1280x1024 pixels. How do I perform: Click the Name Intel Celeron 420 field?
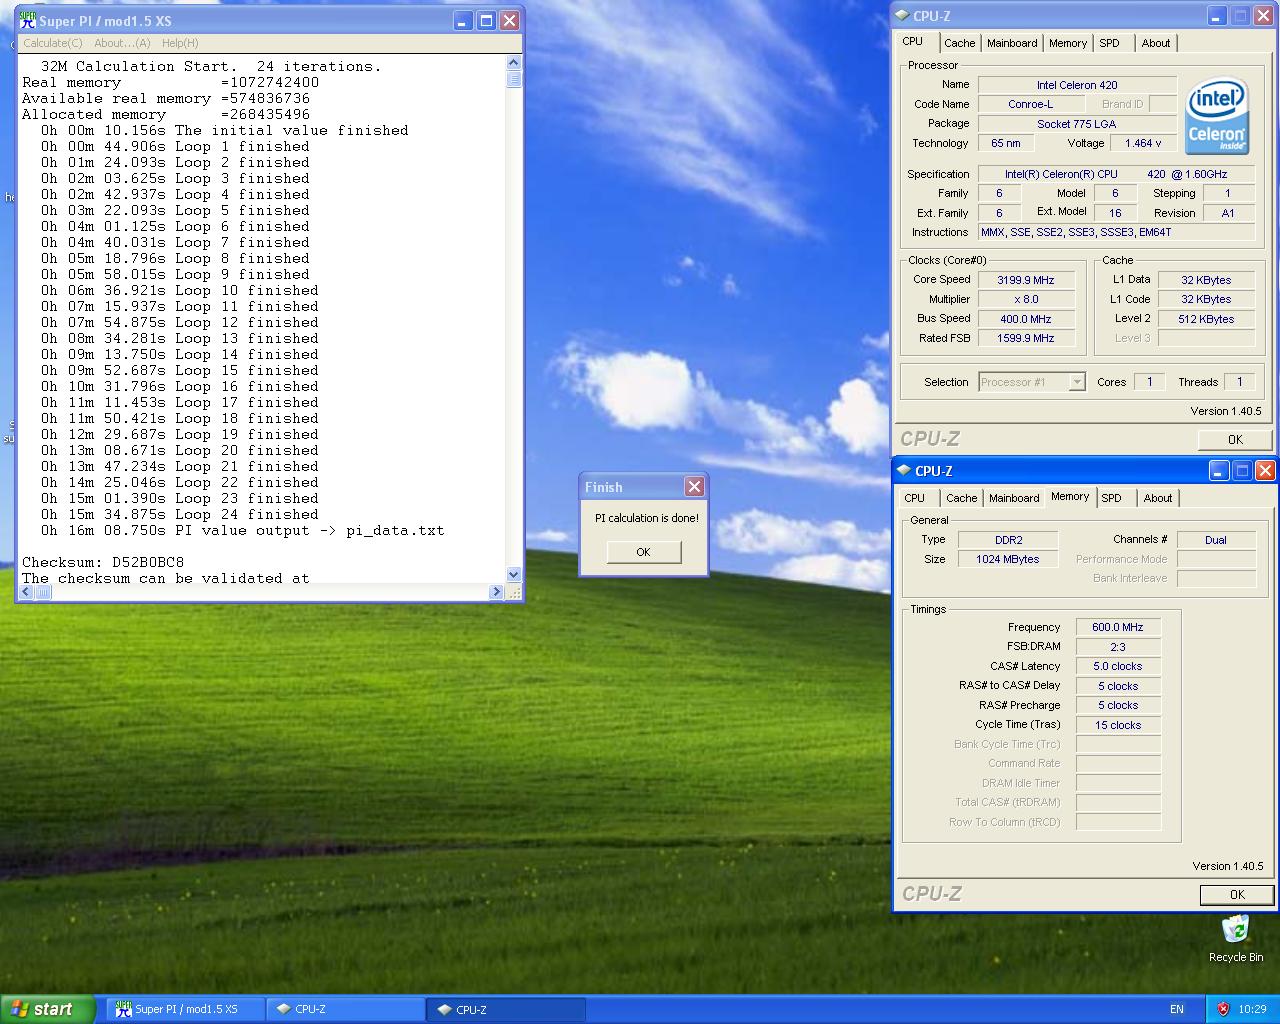(1077, 85)
